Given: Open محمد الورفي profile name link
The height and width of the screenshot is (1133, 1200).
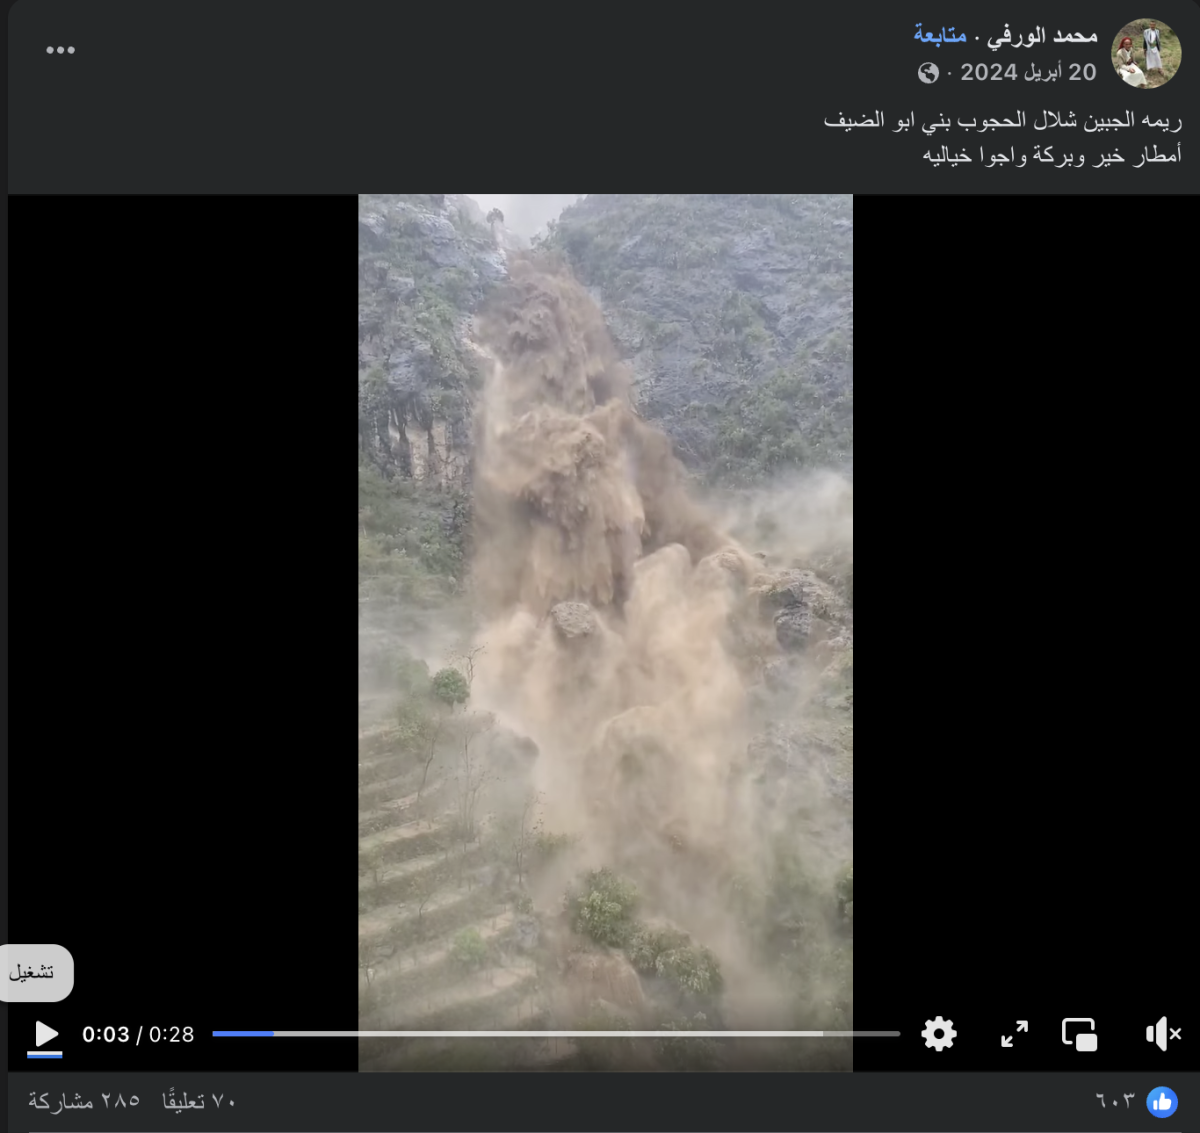Looking at the screenshot, I should (x=1042, y=36).
